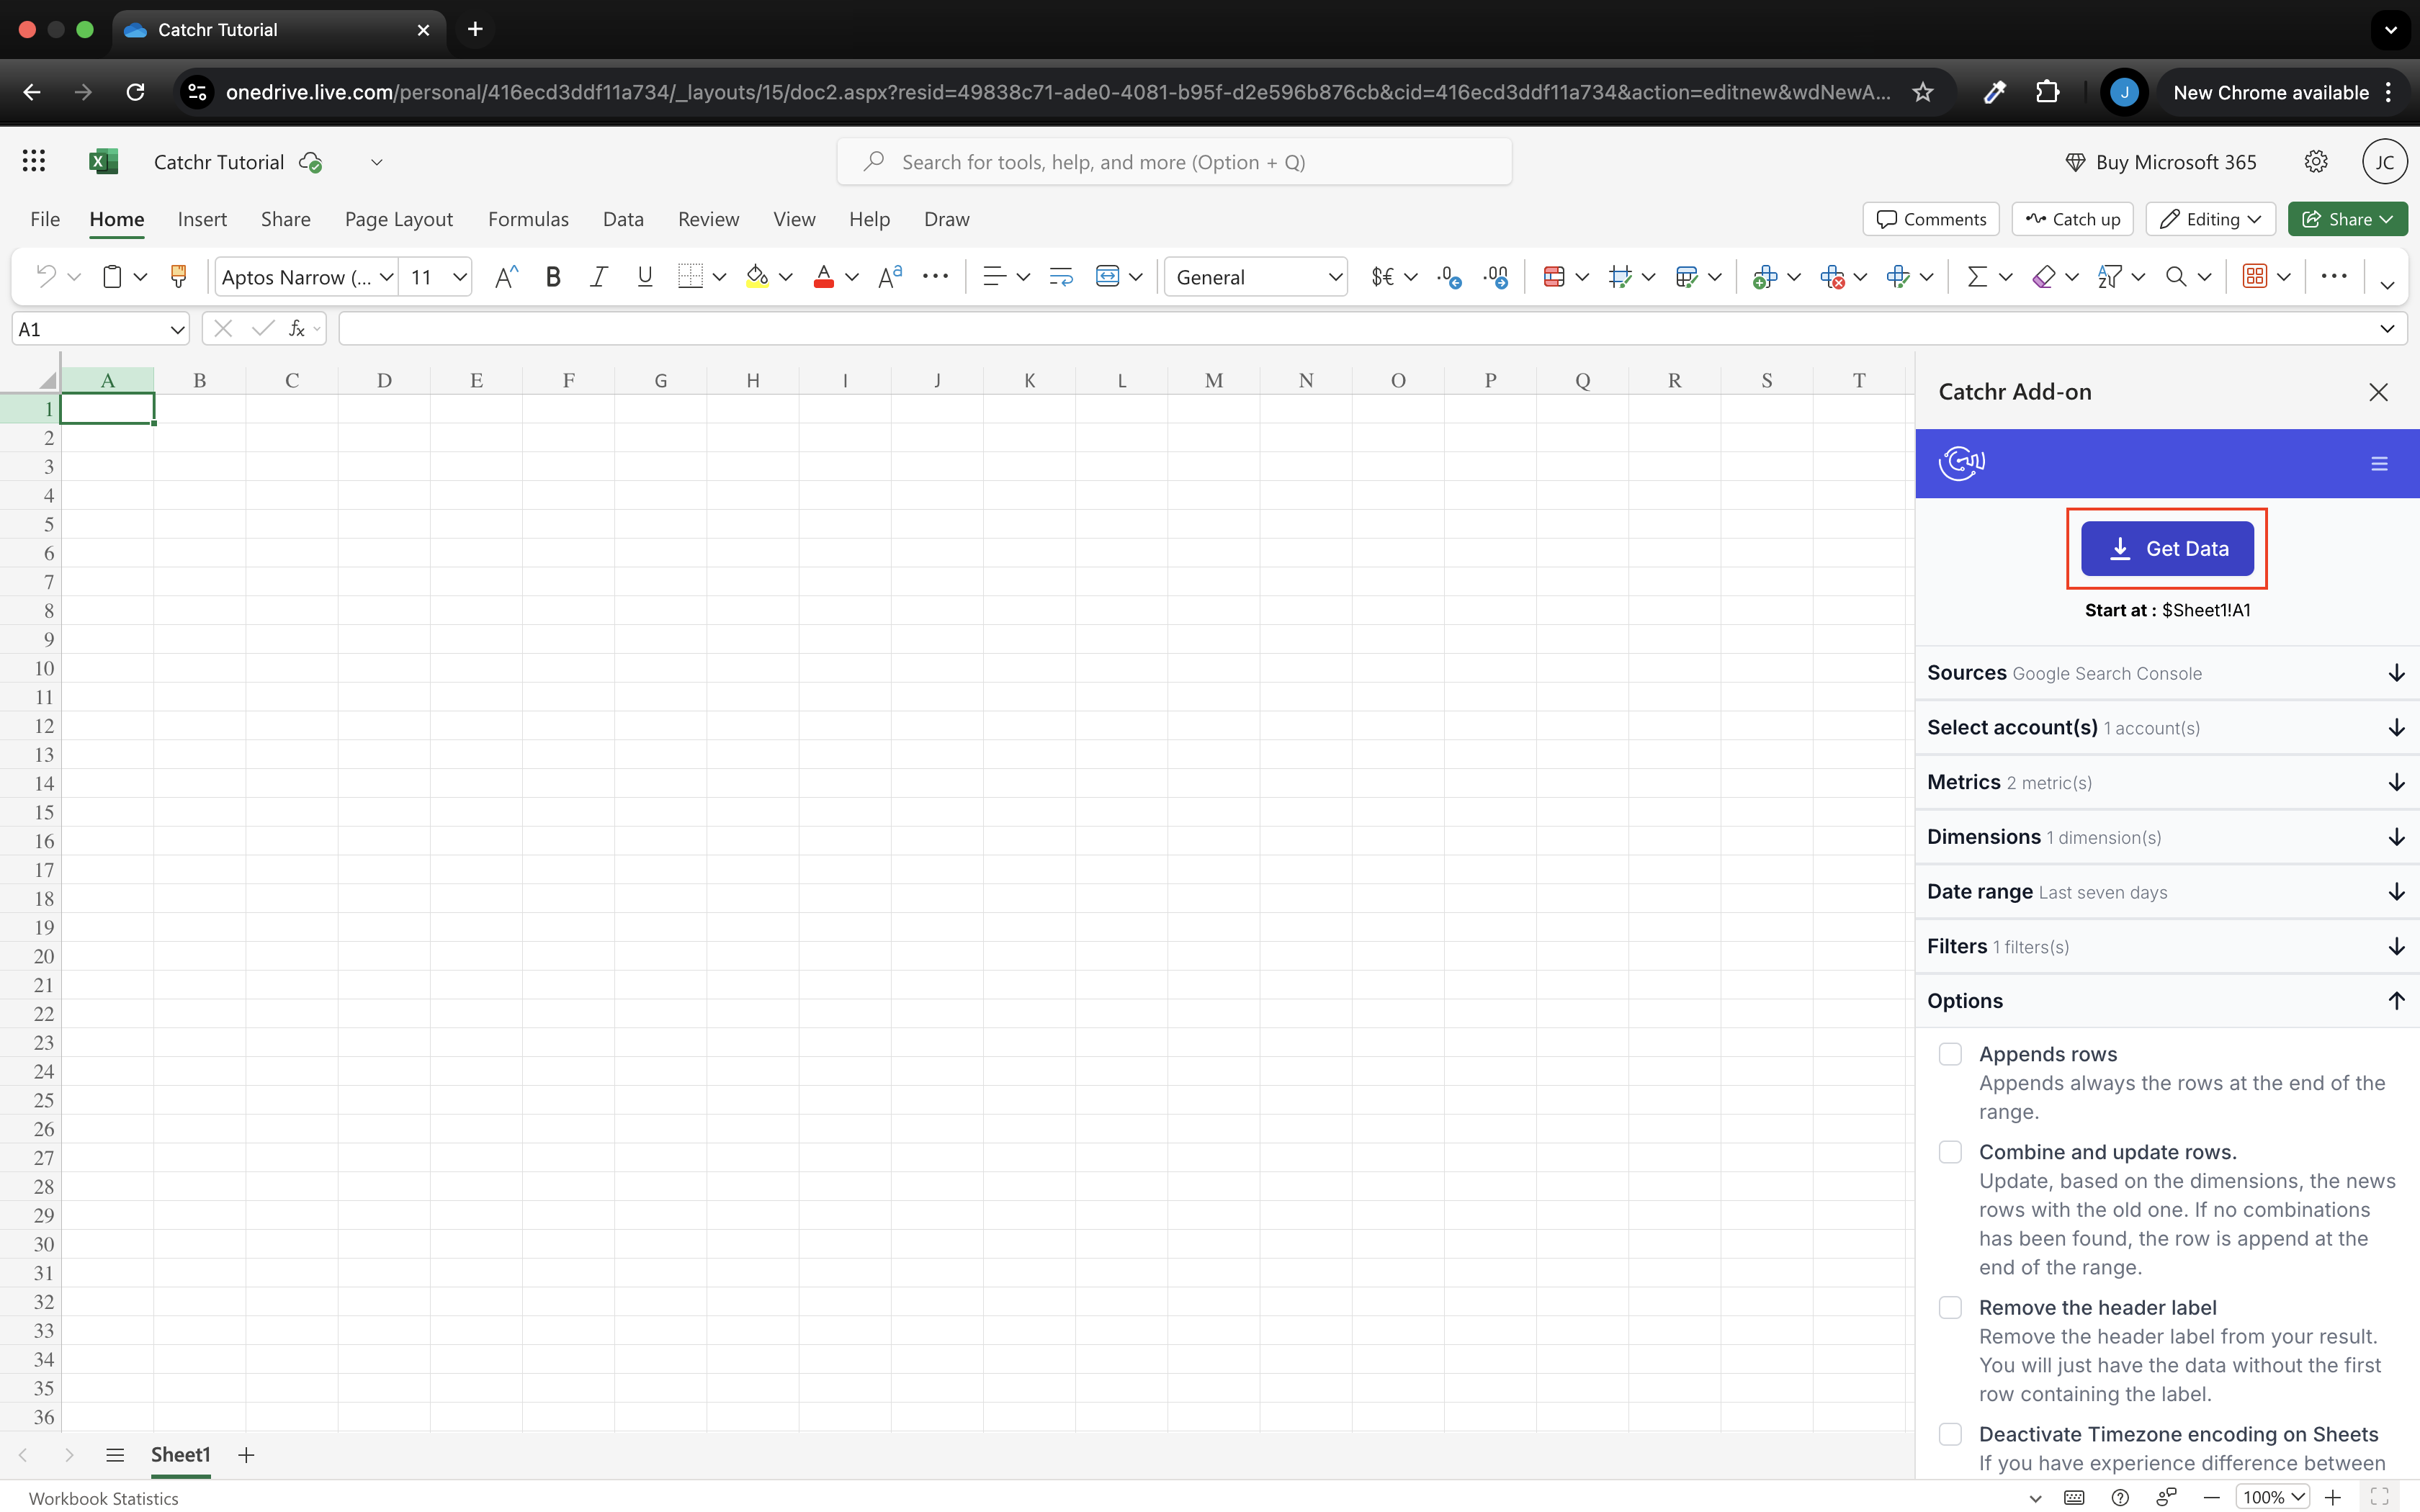Open the Name Box dropdown
This screenshot has height=1512, width=2420.
coord(177,329)
